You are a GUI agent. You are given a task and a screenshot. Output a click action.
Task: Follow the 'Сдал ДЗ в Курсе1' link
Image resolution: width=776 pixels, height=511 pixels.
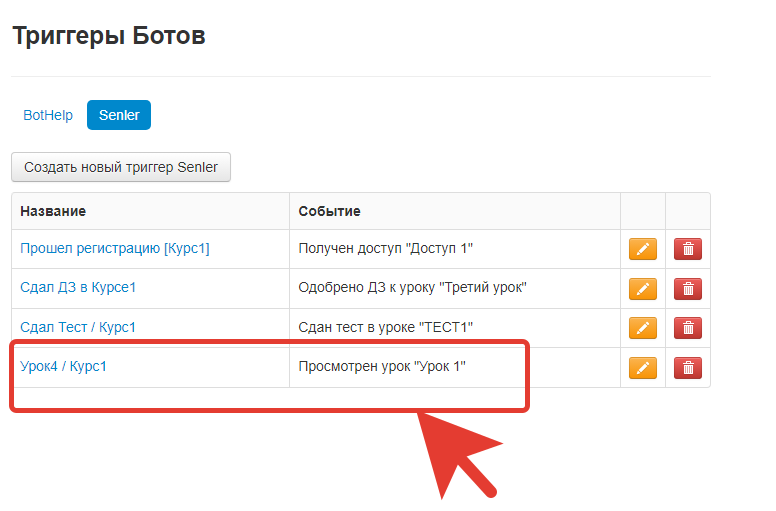[78, 288]
